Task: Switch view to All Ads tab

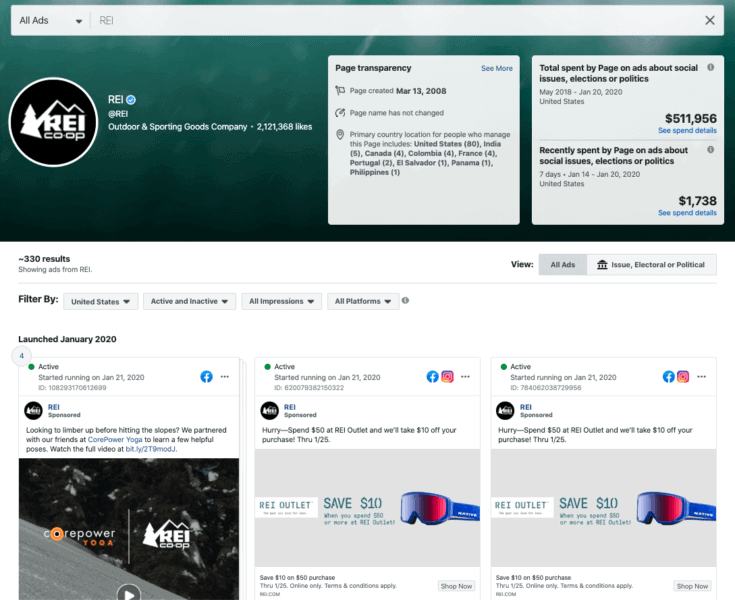Action: [562, 264]
